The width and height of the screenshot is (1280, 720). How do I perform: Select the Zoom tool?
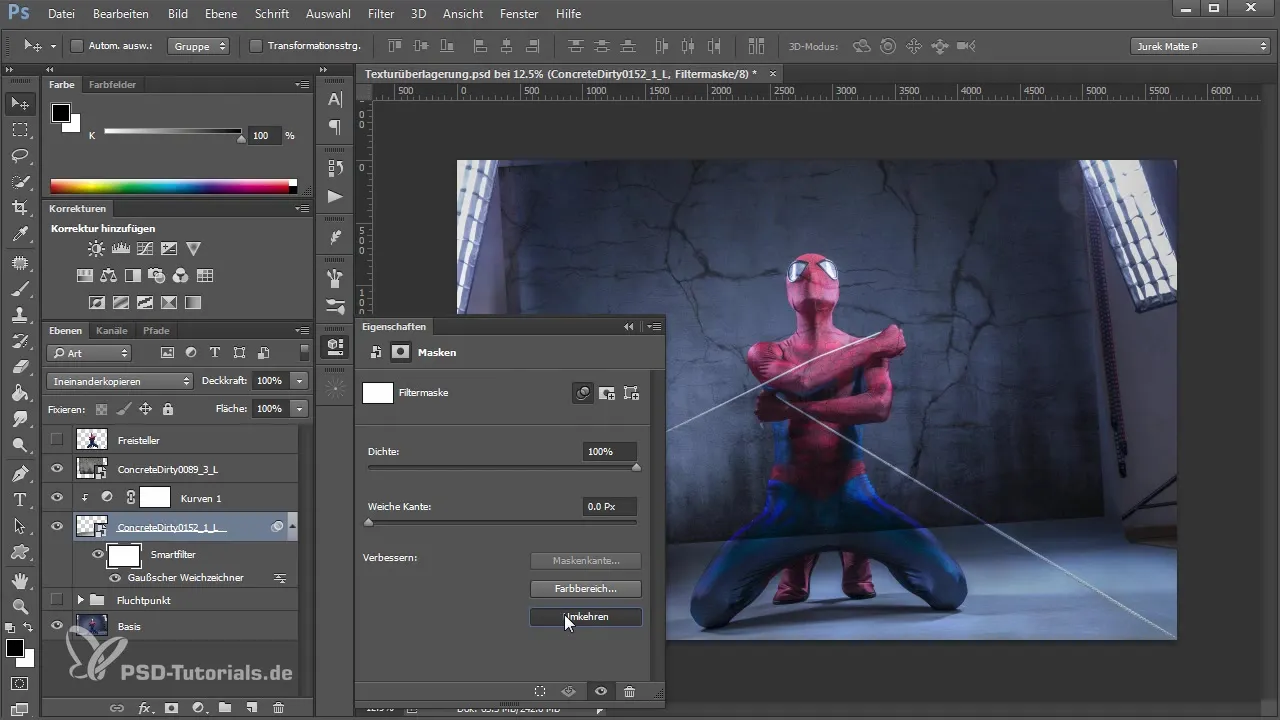(19, 606)
